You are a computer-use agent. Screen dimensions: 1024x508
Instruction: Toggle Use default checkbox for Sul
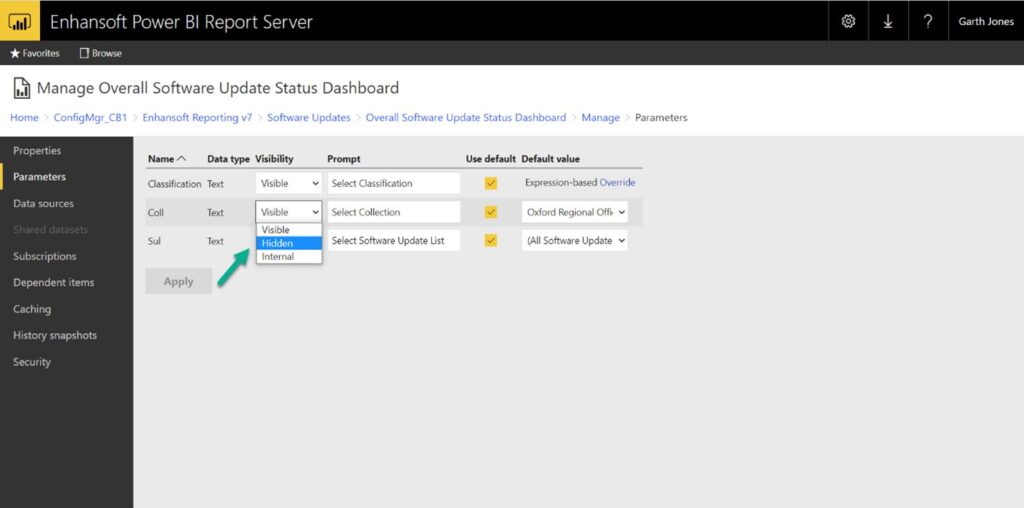(490, 240)
